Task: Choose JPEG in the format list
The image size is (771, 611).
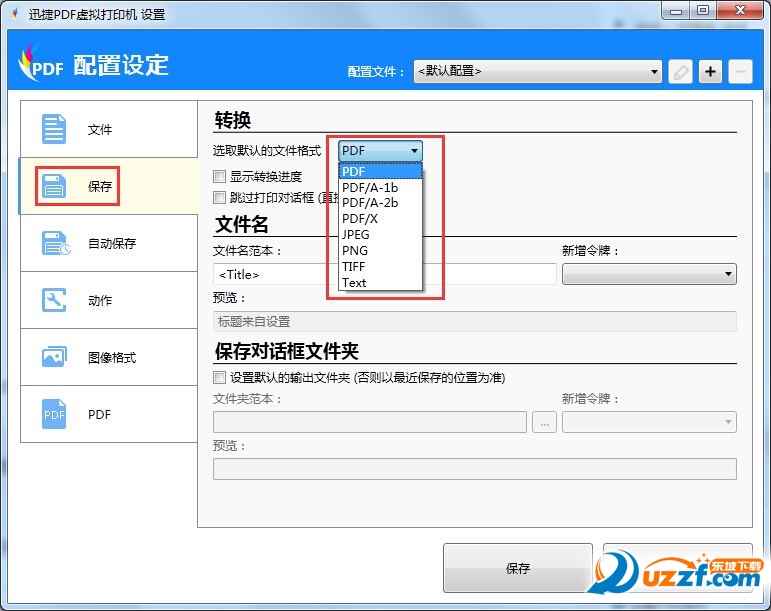Action: 356,235
